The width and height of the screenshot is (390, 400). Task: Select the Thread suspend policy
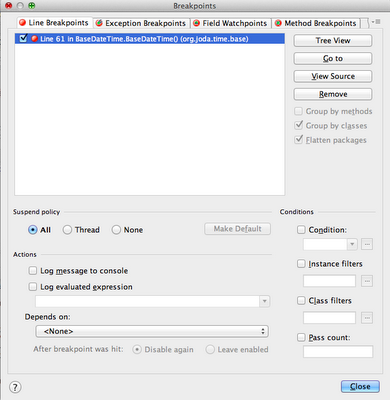[x=67, y=230]
